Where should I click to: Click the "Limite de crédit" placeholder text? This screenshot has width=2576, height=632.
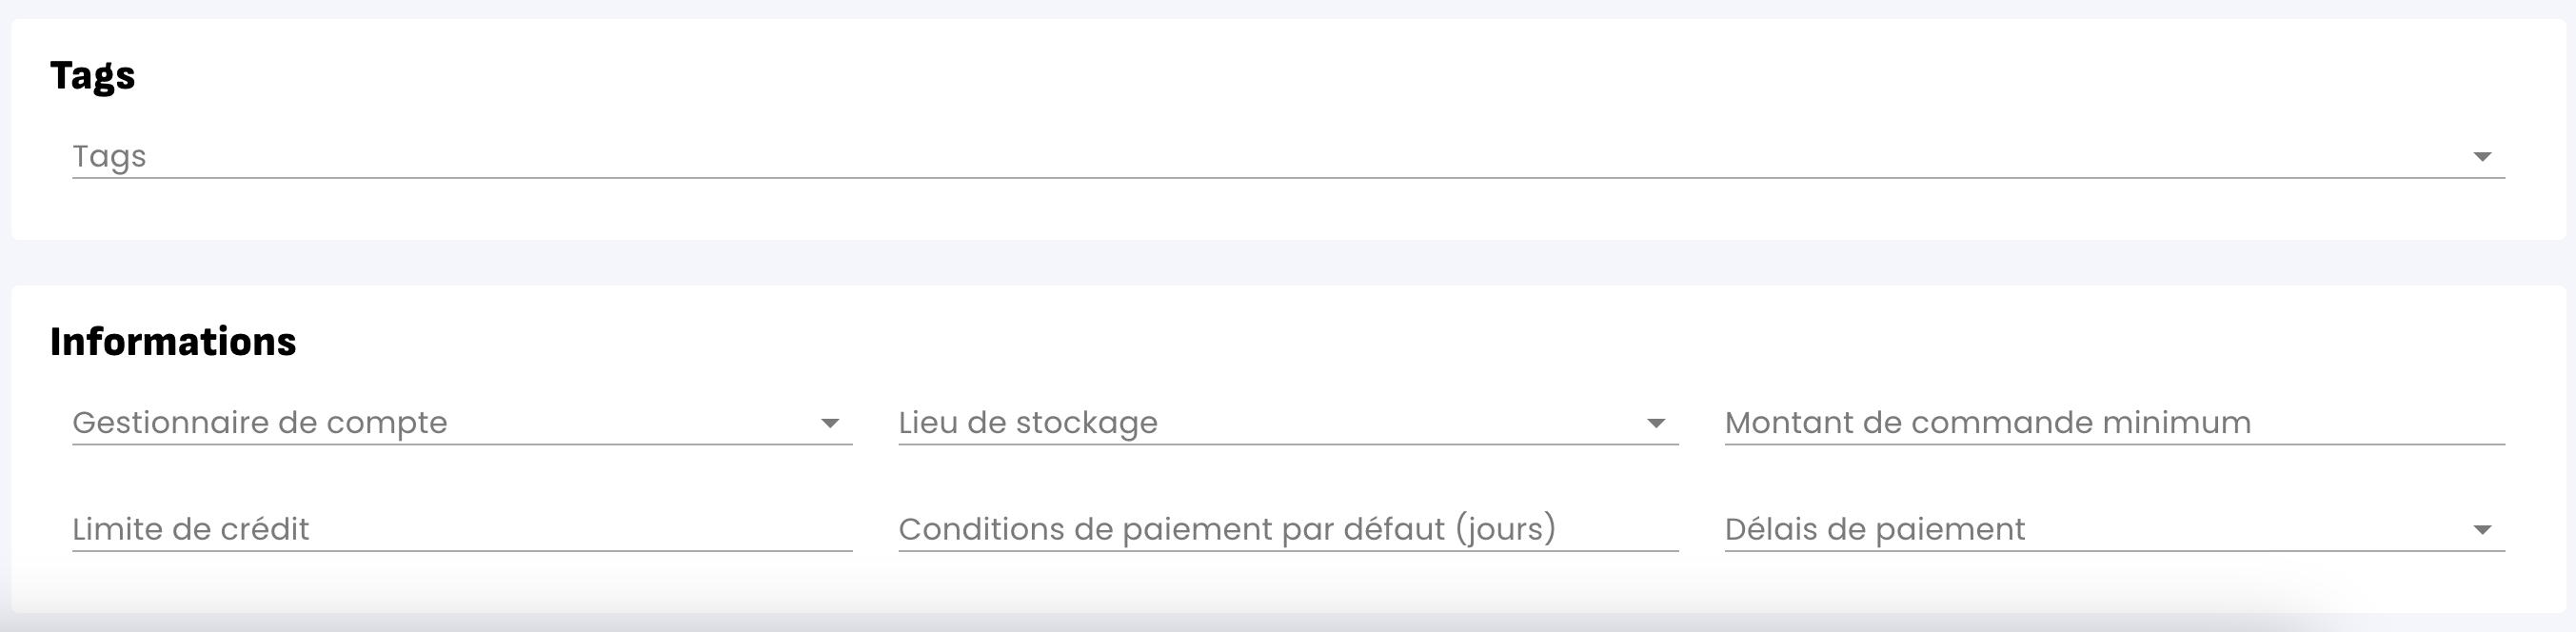pos(191,529)
